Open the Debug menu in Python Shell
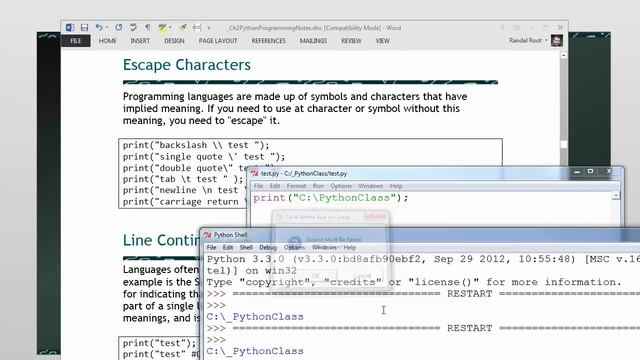 (268, 248)
